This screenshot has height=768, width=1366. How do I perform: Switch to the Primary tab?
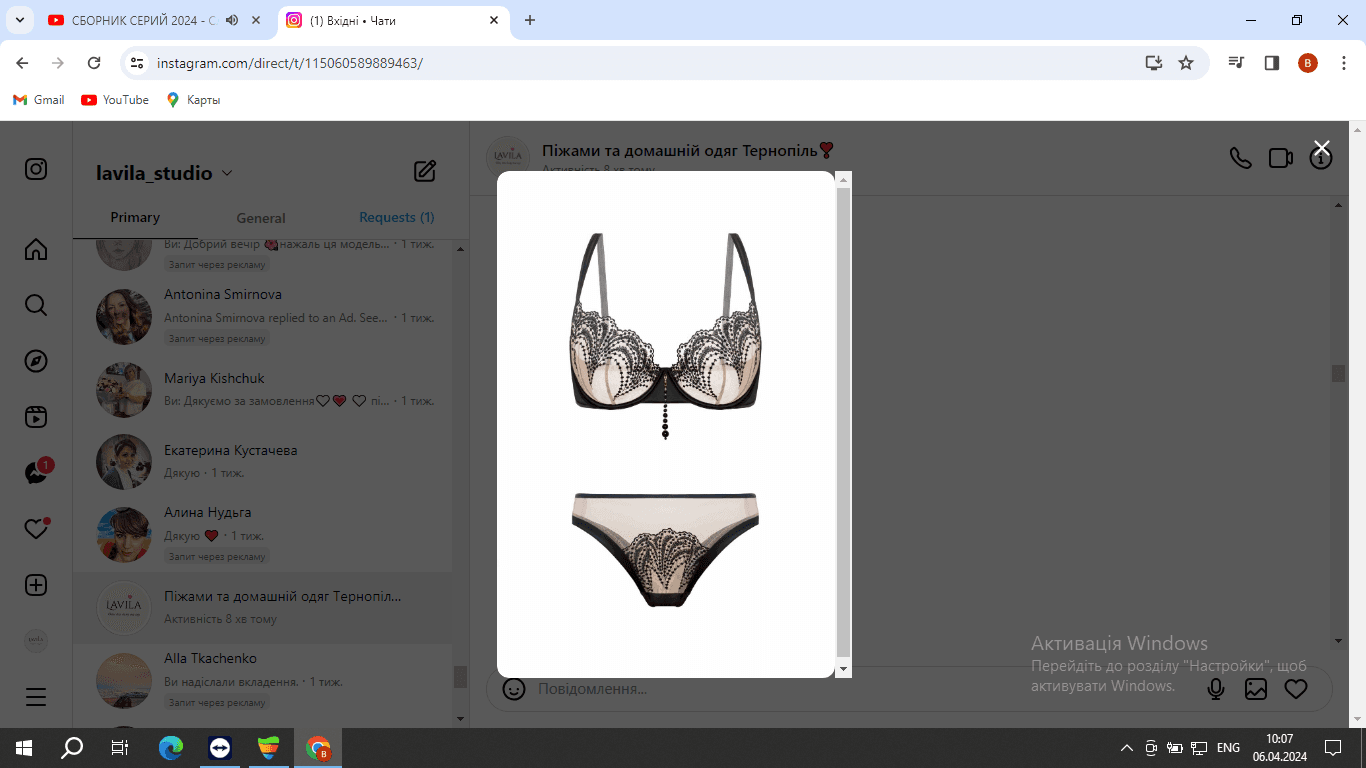[x=135, y=217]
